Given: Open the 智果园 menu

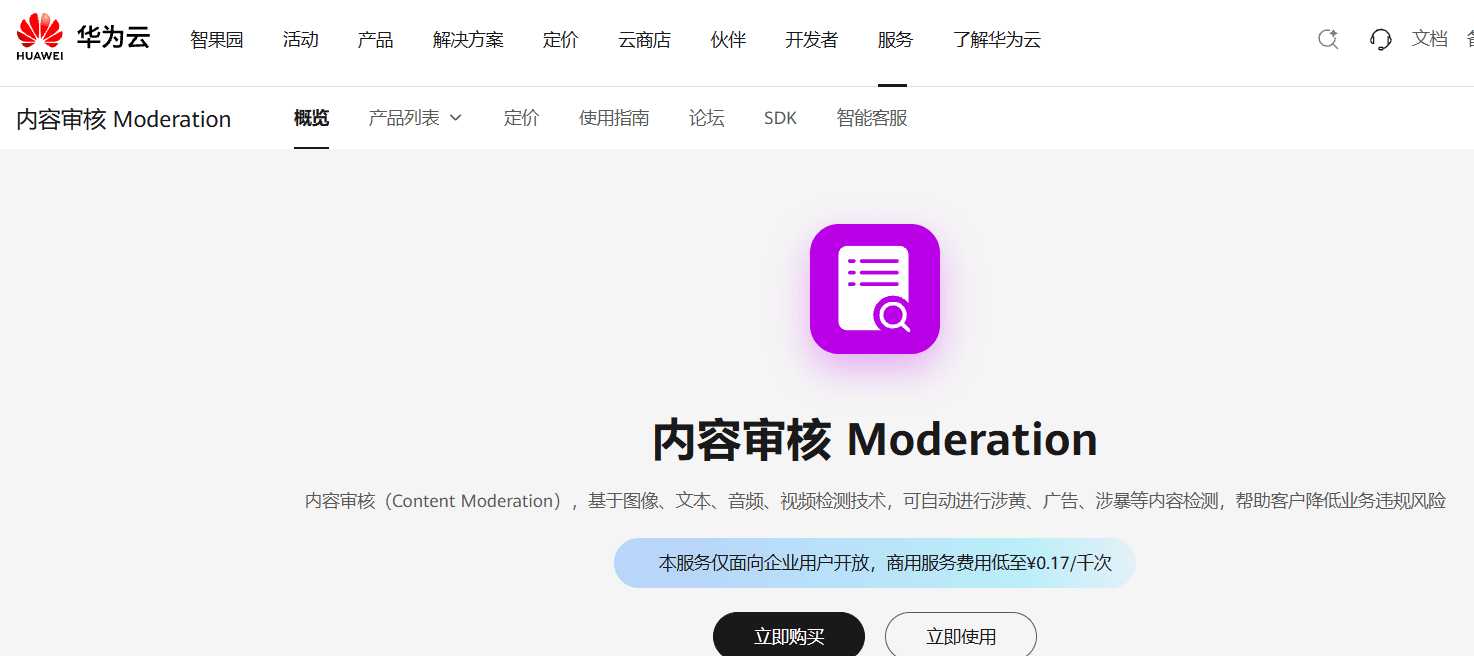Looking at the screenshot, I should click(x=217, y=40).
